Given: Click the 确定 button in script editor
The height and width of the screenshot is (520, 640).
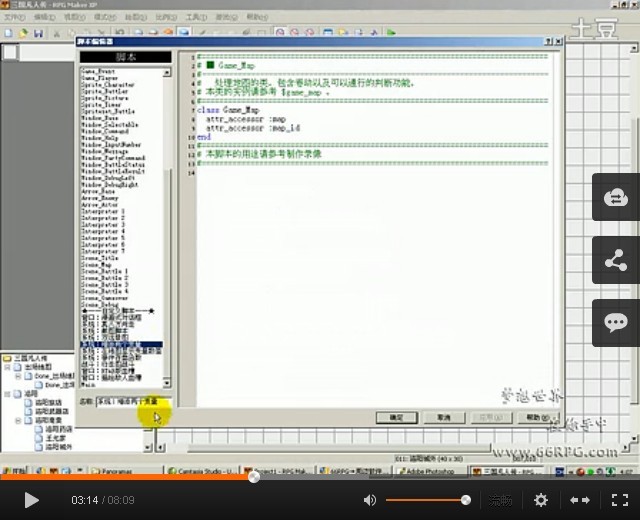Looking at the screenshot, I should pos(396,418).
